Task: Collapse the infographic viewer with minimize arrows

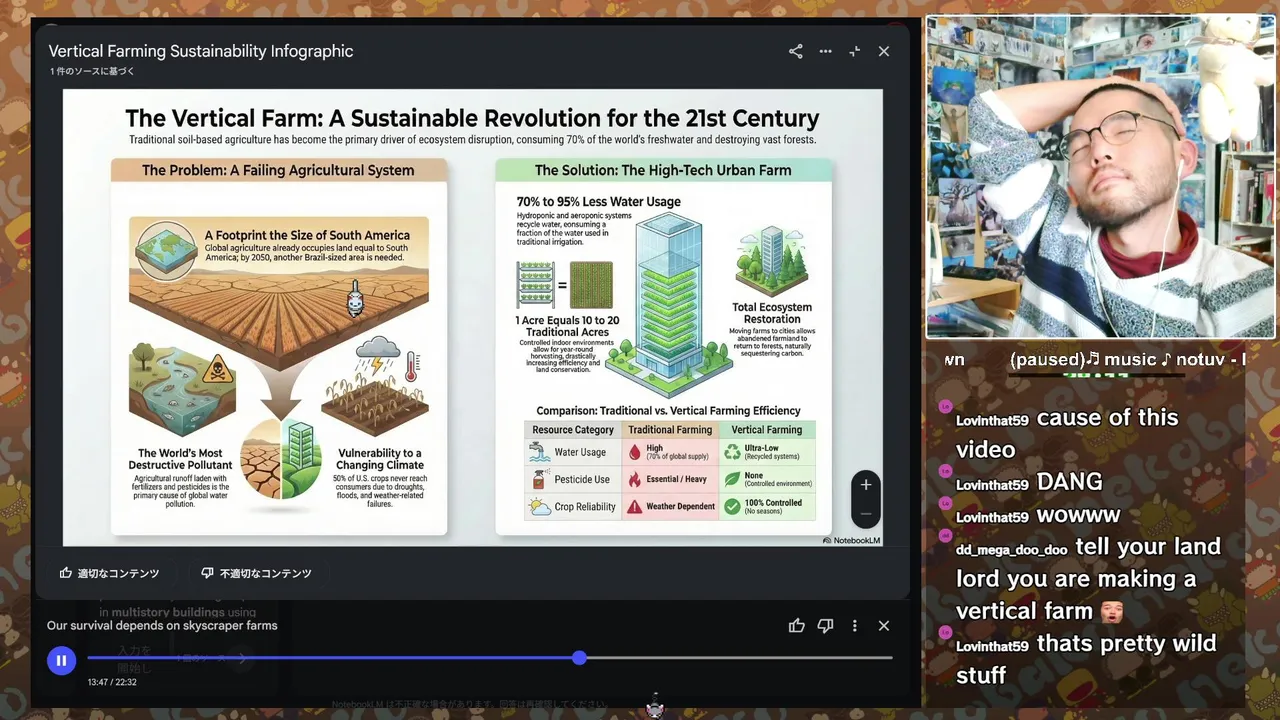Action: 855,51
